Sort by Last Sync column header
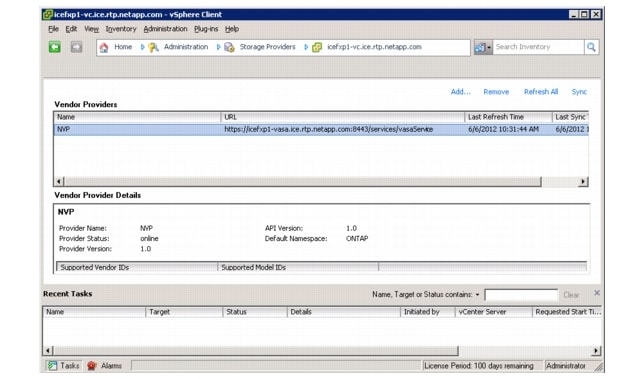 (x=570, y=117)
